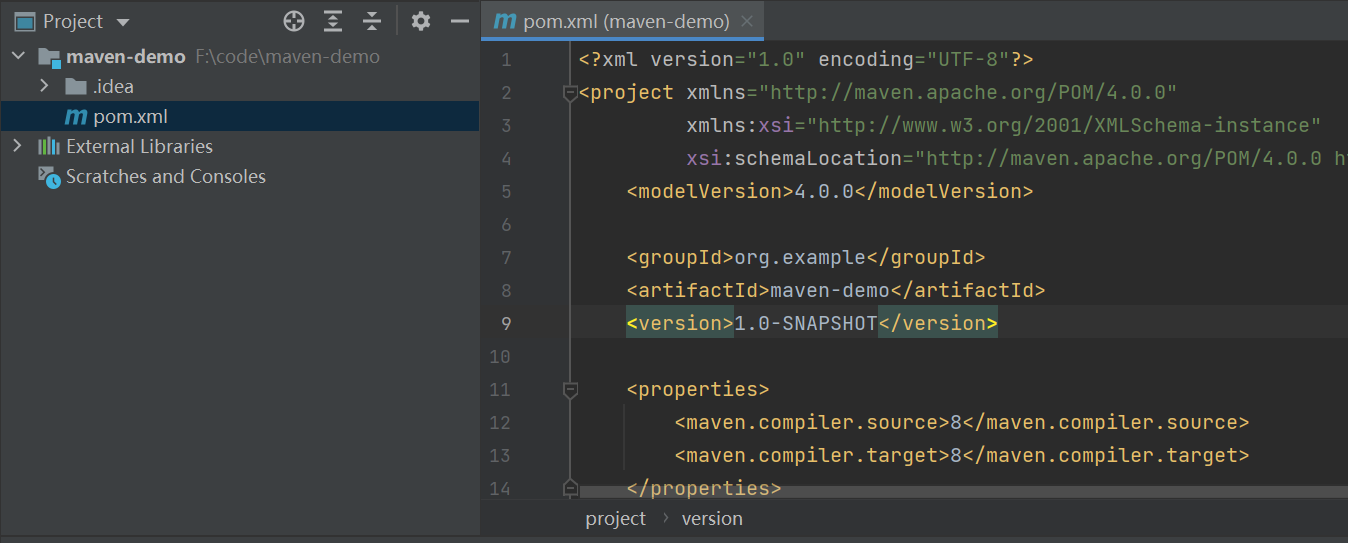Click the maven.compiler.target opening tag
This screenshot has height=543, width=1348.
click(x=812, y=455)
